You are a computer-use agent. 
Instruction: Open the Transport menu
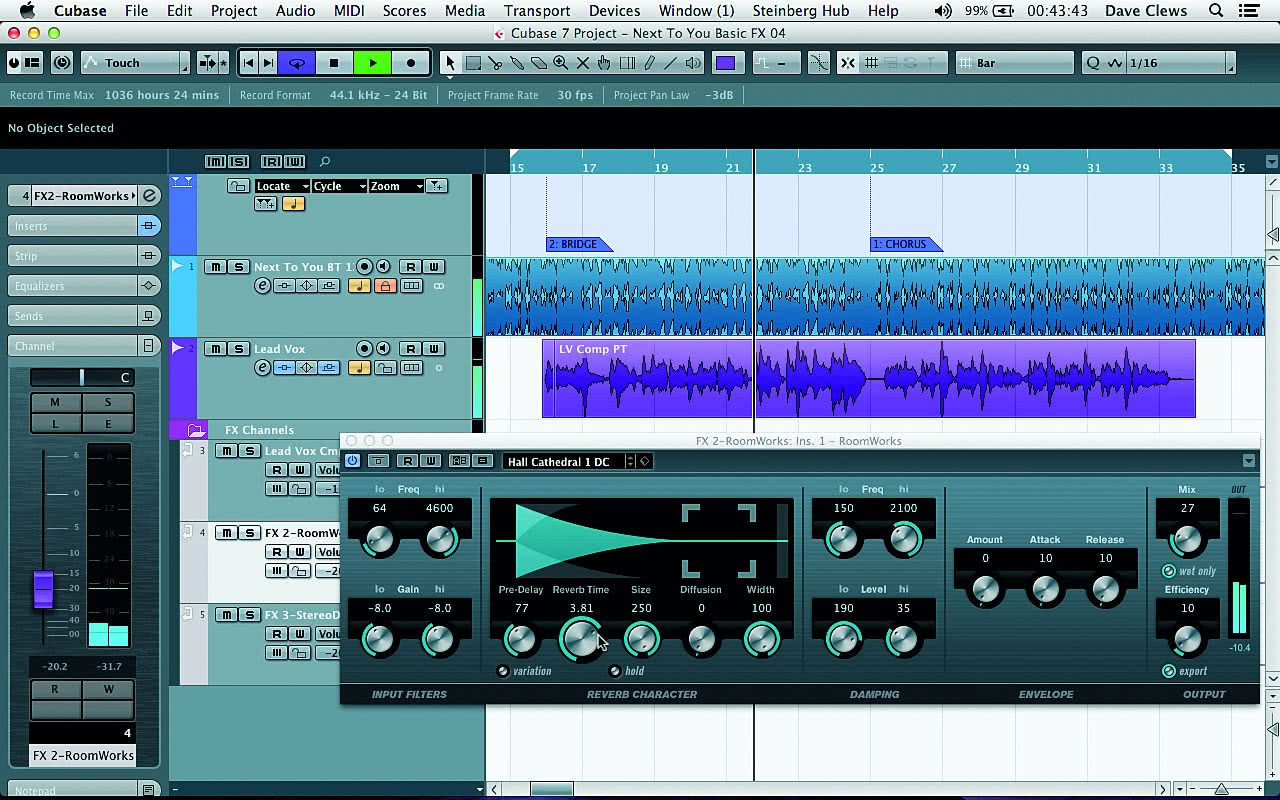coord(536,11)
